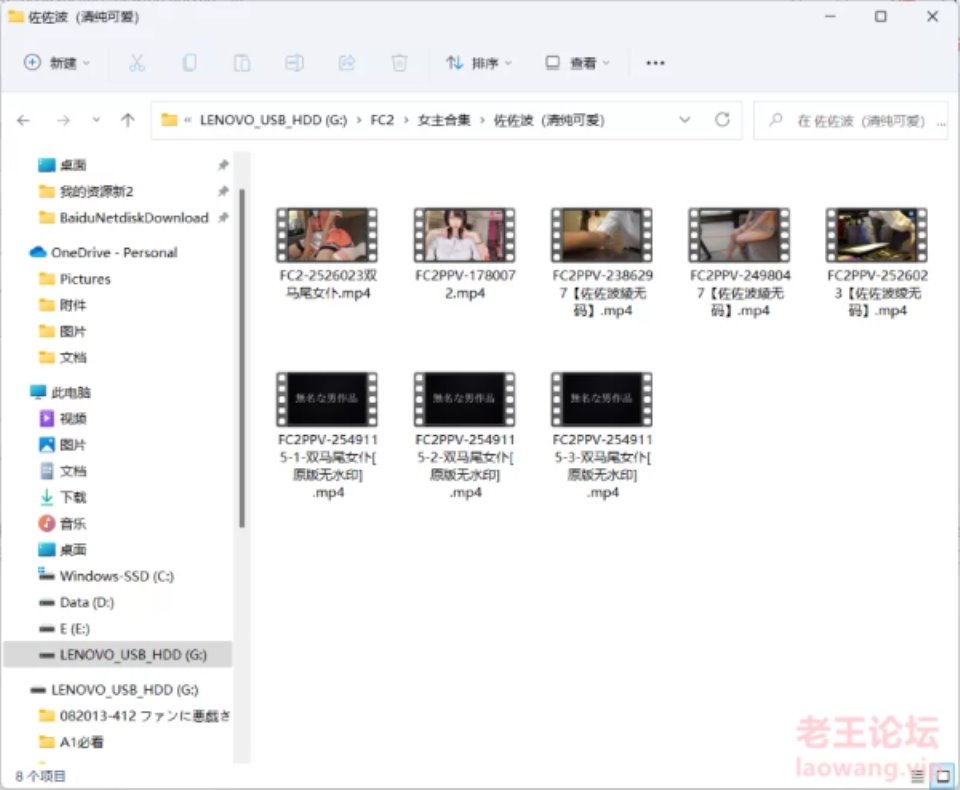Select file FC2PPV-2498047 video

(740, 263)
